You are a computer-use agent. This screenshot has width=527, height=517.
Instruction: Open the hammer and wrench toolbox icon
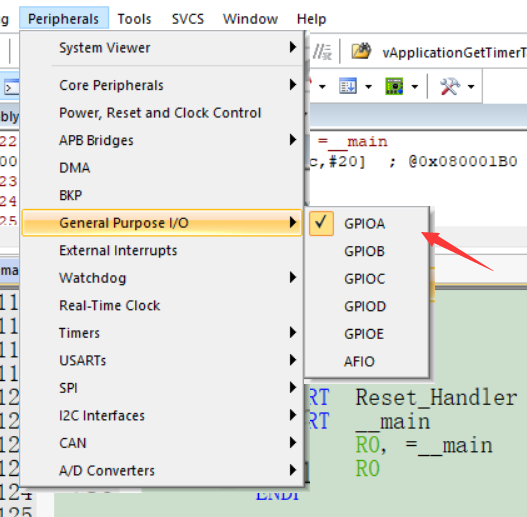pos(450,86)
